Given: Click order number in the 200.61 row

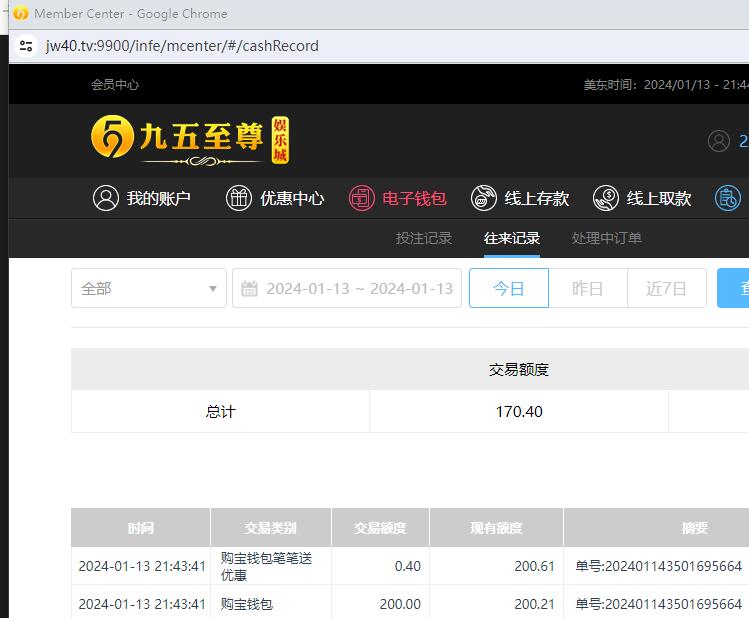Looking at the screenshot, I should click(x=659, y=566).
